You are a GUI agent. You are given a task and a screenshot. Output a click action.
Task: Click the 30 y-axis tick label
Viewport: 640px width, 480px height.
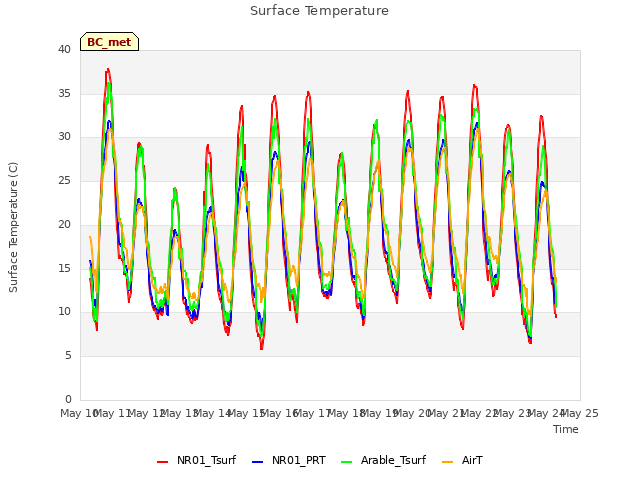point(64,137)
